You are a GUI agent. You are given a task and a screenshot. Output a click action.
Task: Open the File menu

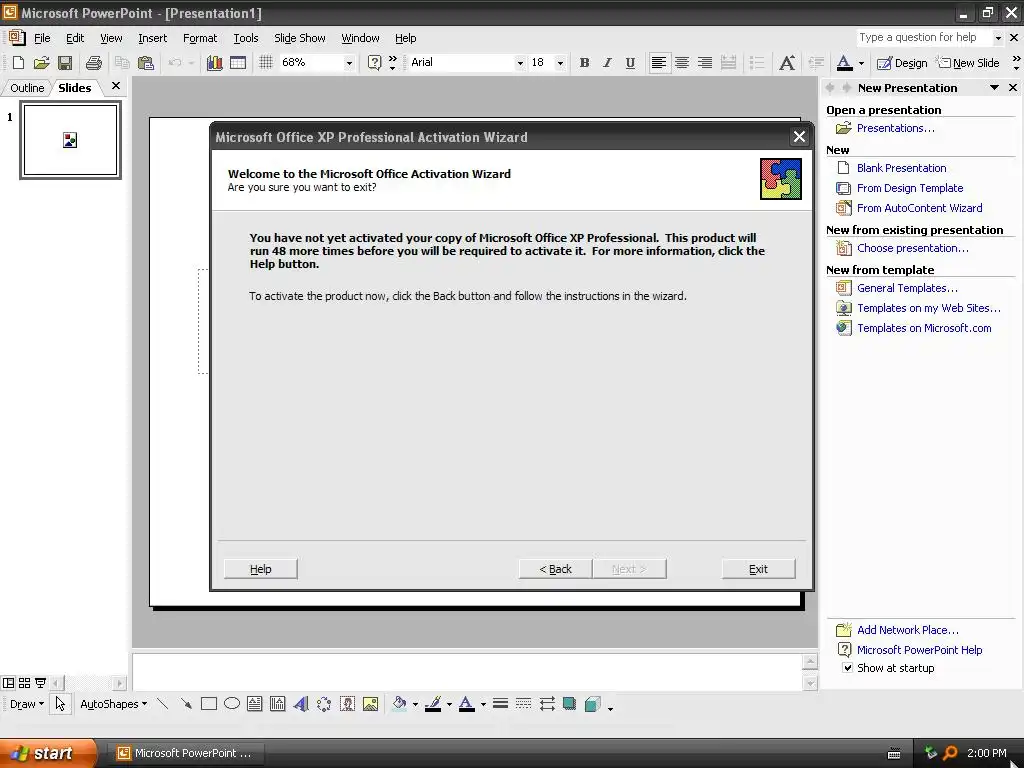tap(42, 38)
